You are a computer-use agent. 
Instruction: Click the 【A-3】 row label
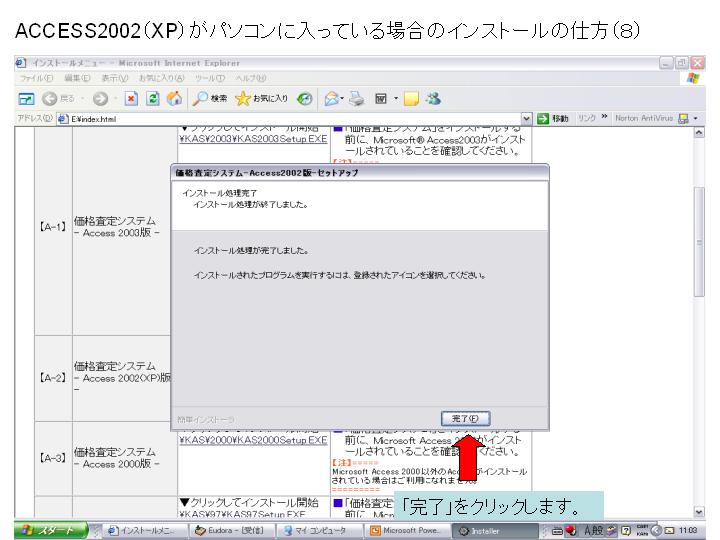(52, 458)
